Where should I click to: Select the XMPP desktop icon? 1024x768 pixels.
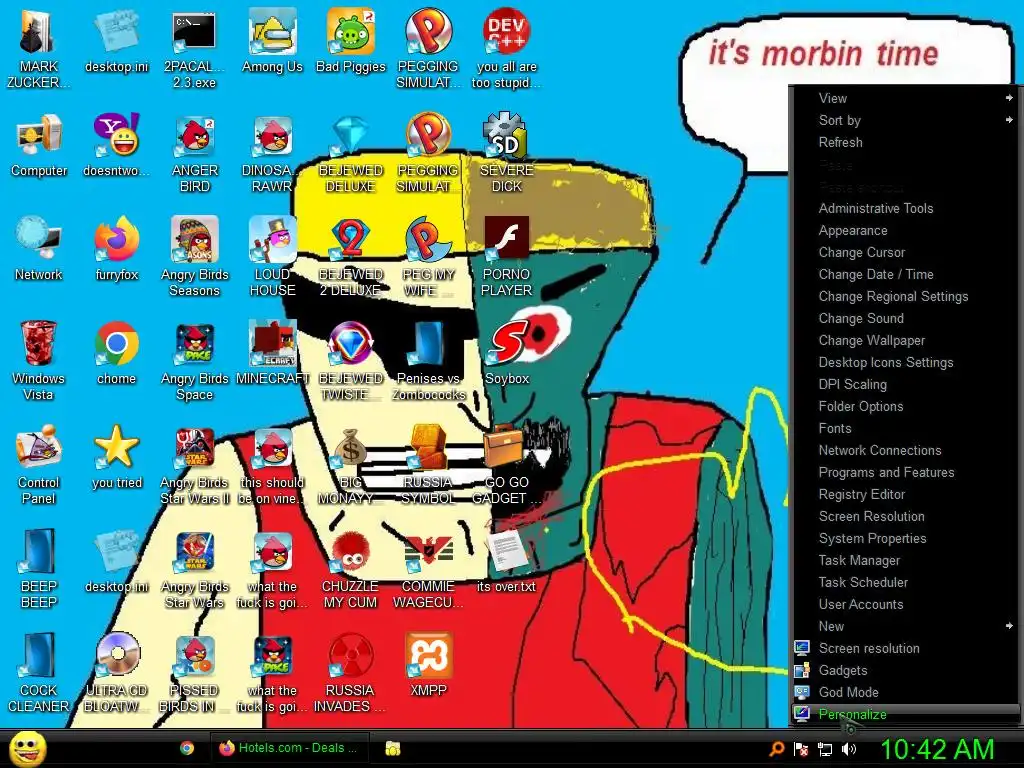(428, 665)
